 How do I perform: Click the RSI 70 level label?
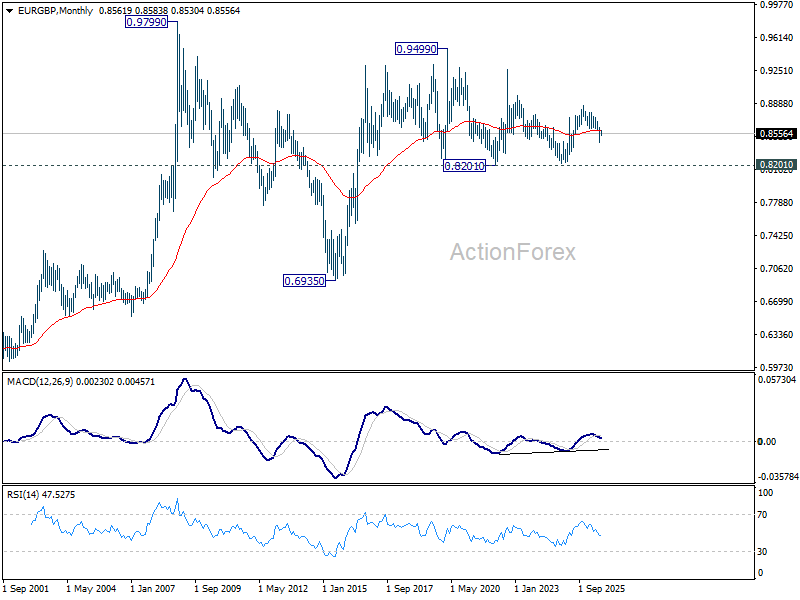click(762, 515)
